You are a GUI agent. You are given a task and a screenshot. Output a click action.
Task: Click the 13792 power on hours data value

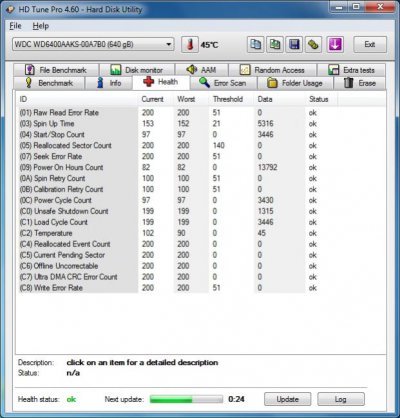click(267, 167)
